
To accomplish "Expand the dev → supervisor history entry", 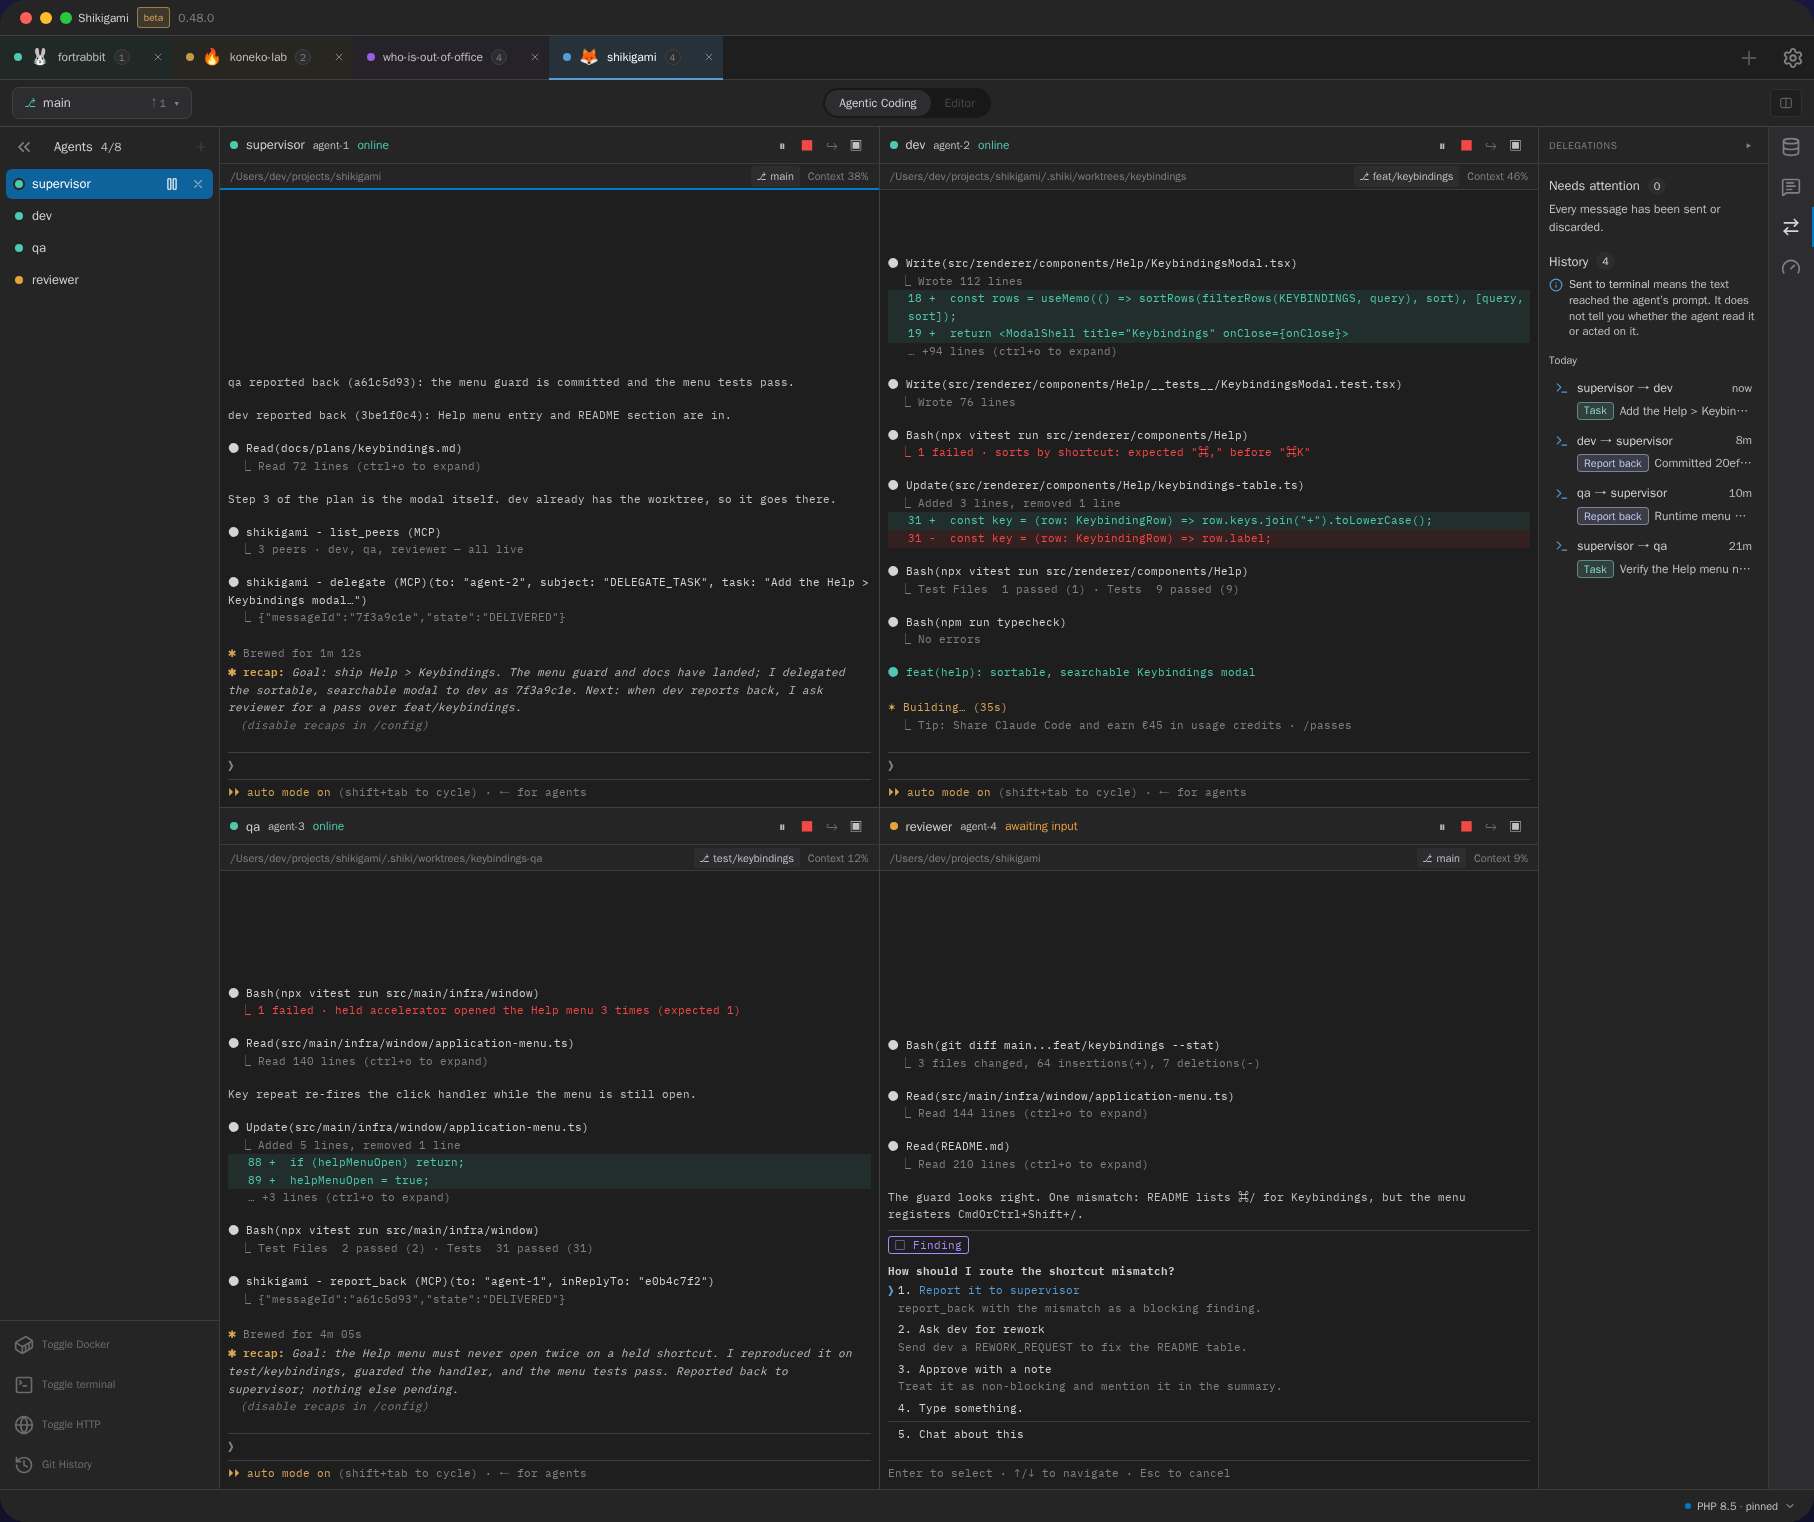I will point(1654,452).
